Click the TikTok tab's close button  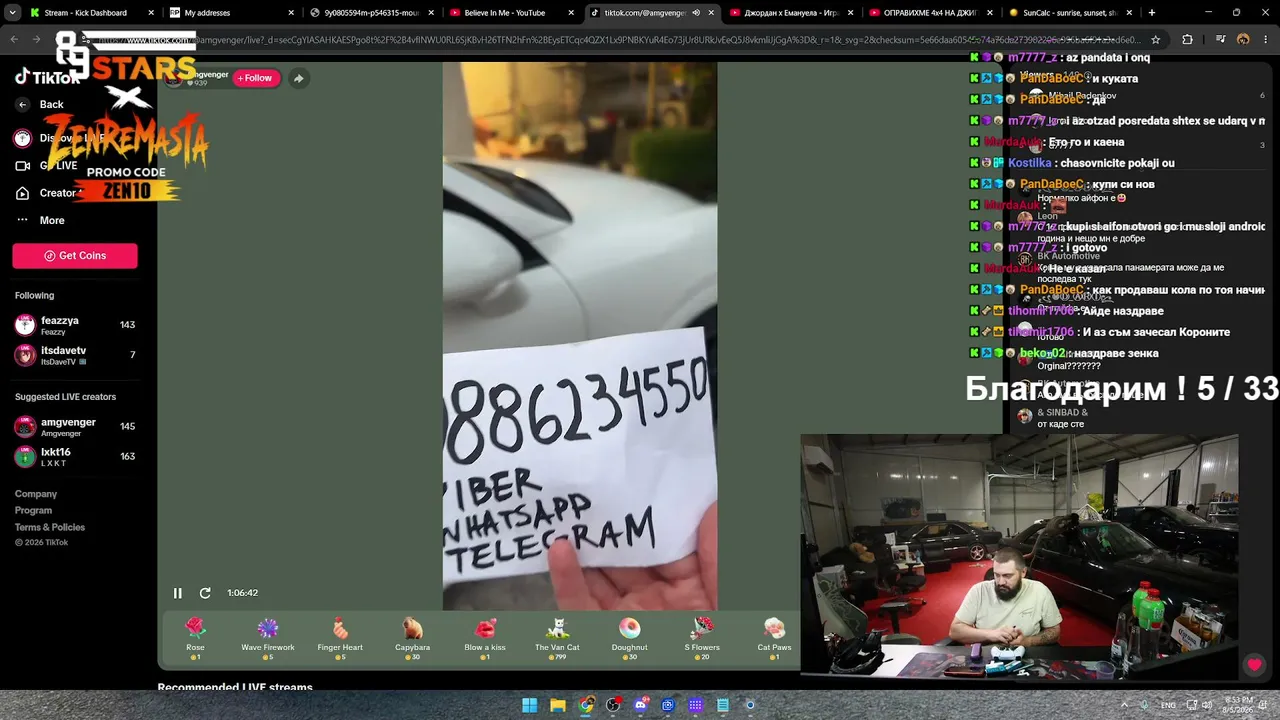[x=712, y=13]
